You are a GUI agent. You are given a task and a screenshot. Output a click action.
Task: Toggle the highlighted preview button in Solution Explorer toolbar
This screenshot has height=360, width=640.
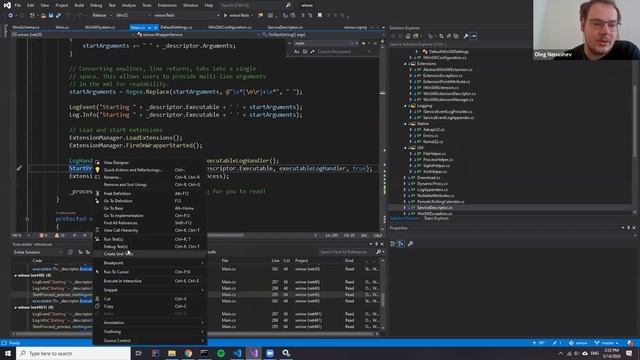click(473, 36)
